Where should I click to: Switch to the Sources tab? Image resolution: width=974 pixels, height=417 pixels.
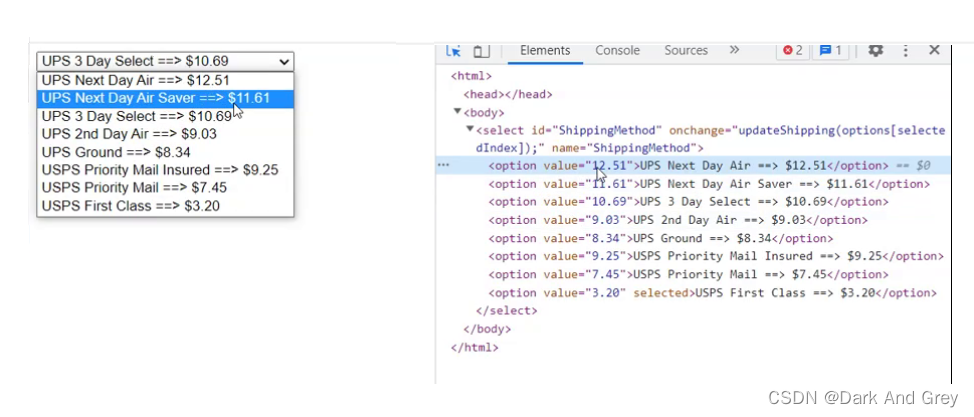686,50
